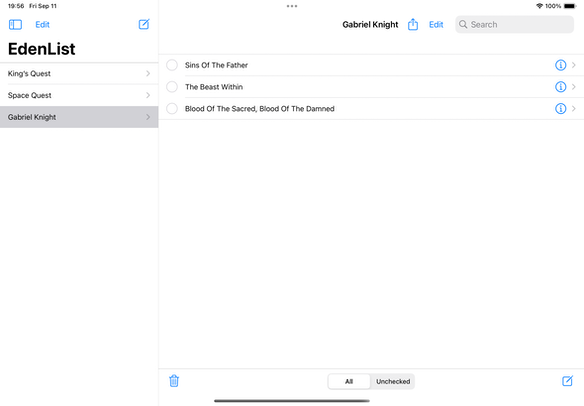Tap Edit next to Gabriel Knight title

[436, 25]
